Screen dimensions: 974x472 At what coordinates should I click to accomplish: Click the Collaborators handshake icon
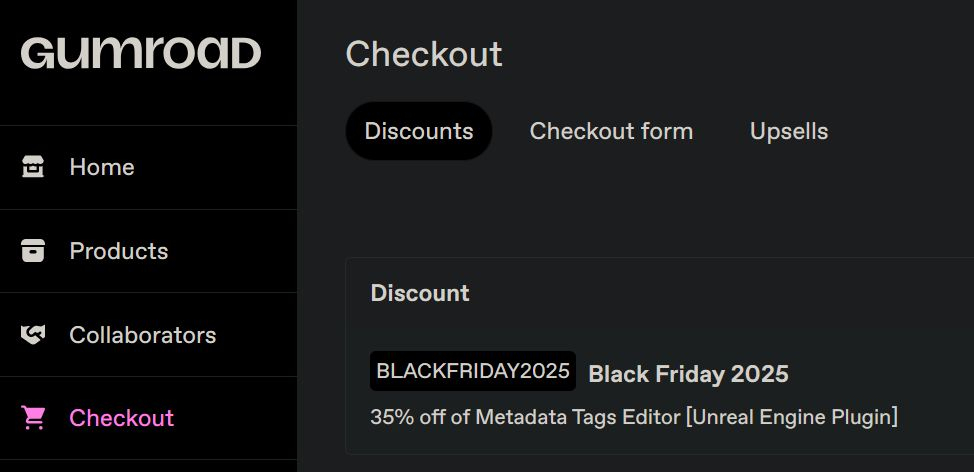34,335
